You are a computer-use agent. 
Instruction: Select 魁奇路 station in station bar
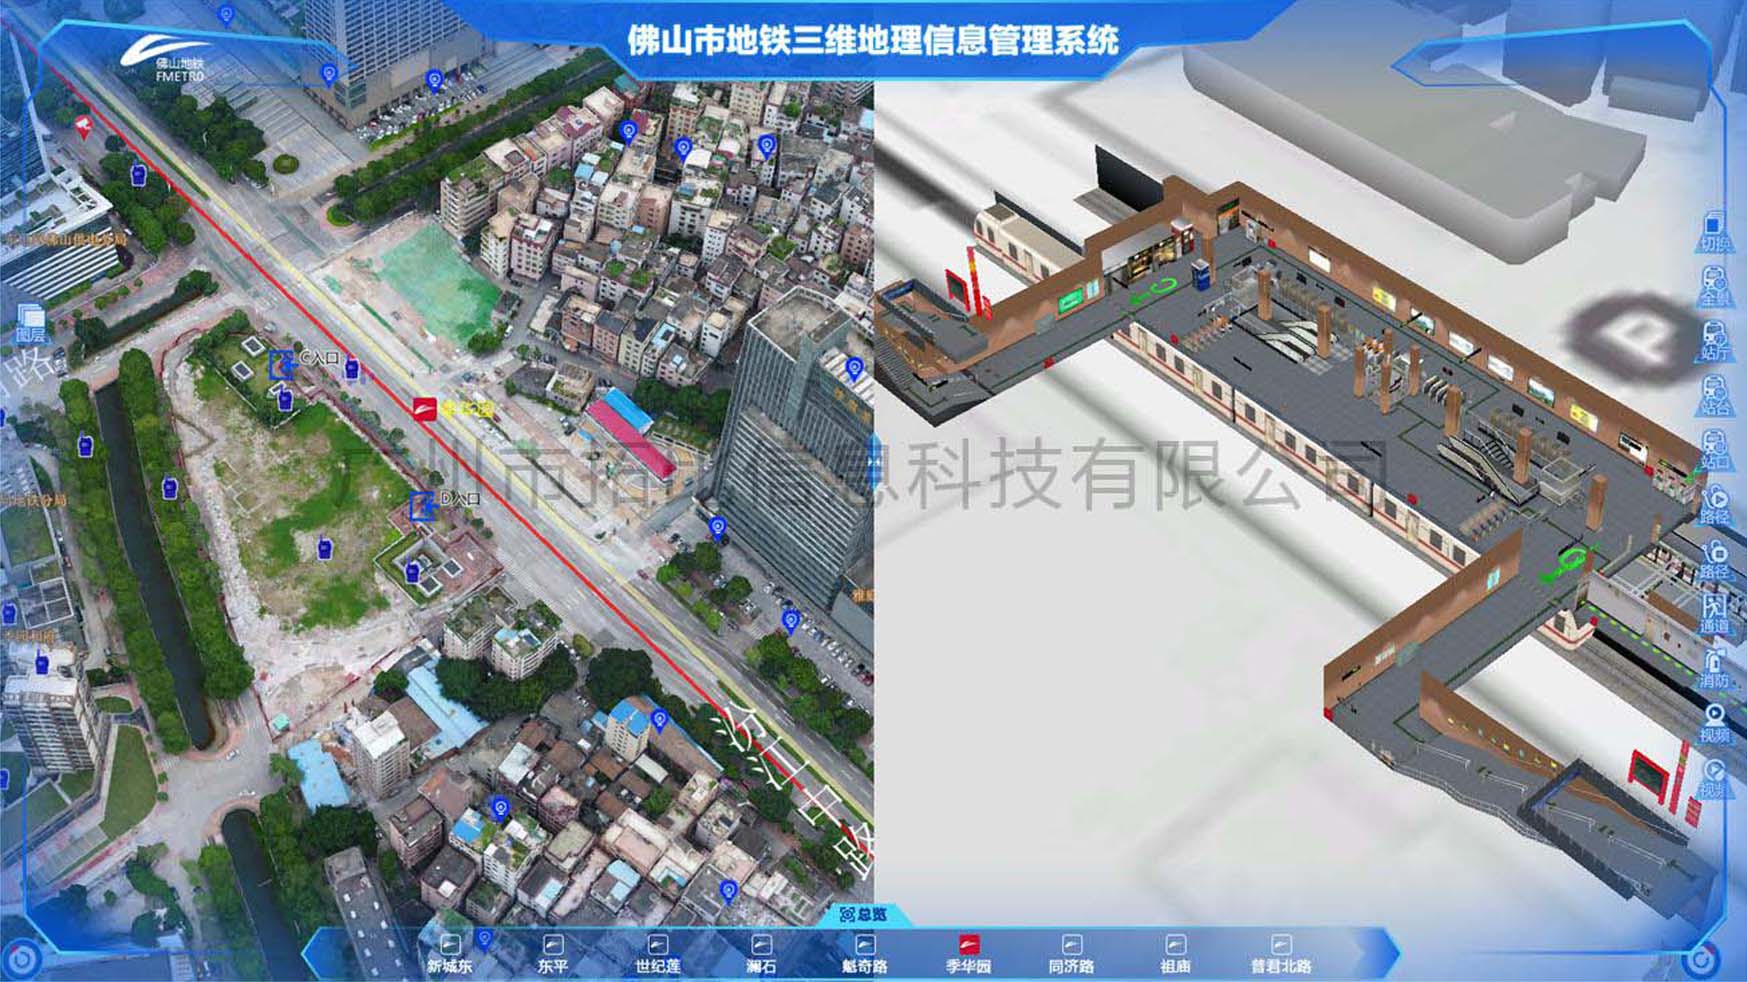pos(865,955)
